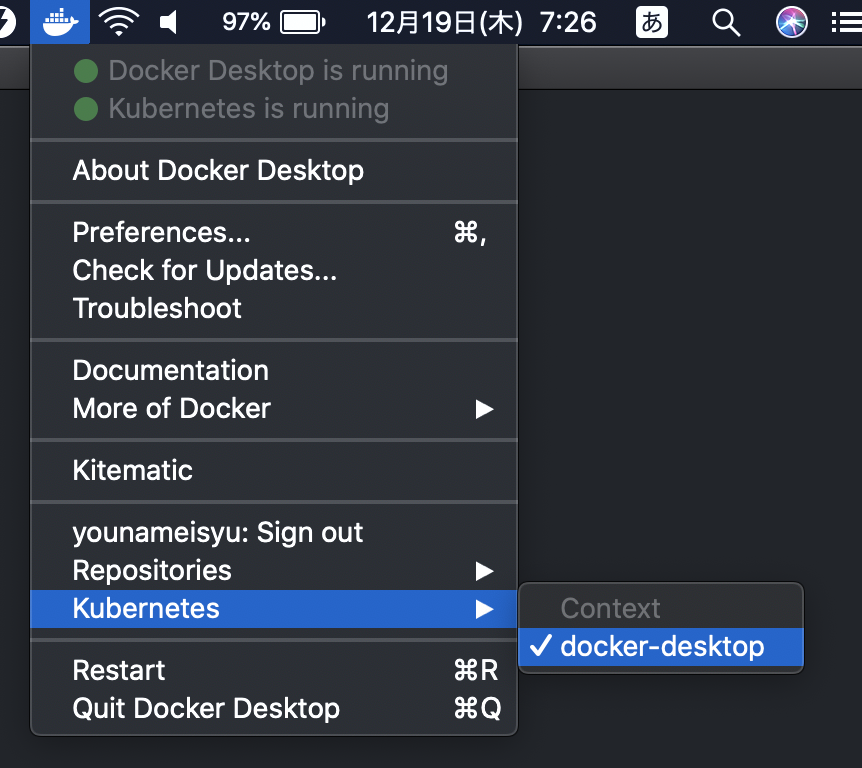Click the Japanese input source icon

651,22
